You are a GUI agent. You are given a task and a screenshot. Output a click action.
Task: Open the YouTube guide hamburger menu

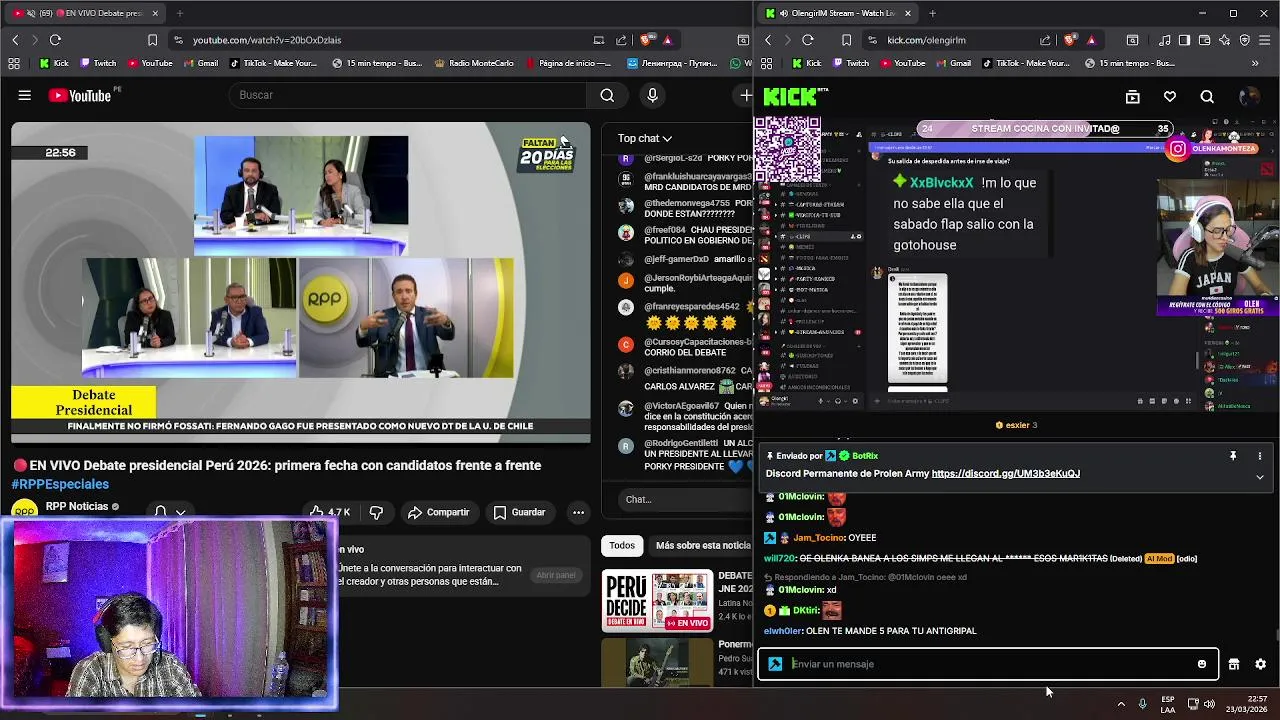[24, 95]
